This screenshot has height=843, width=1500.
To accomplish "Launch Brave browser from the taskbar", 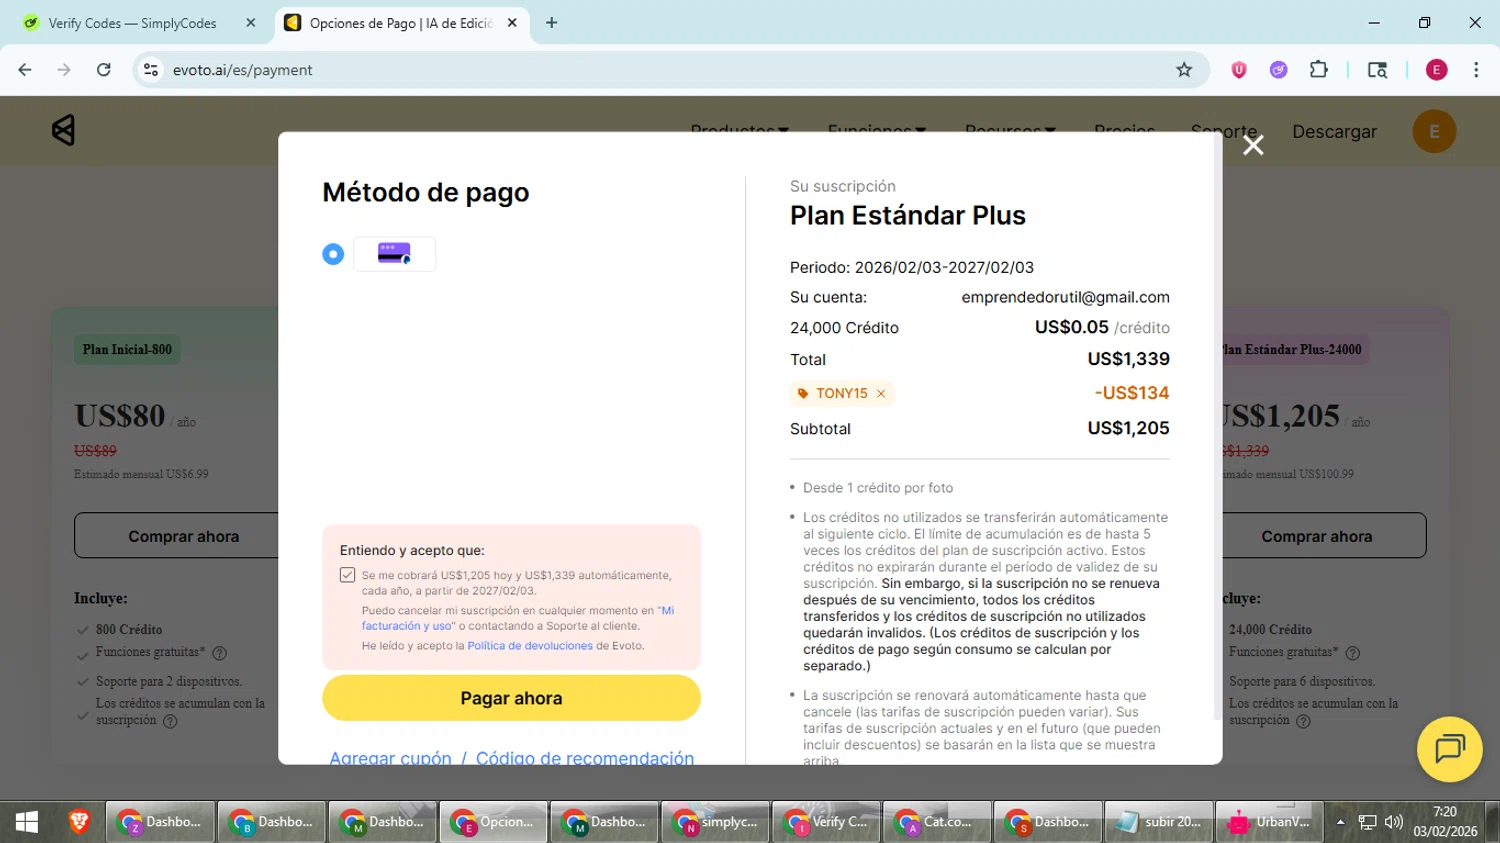I will point(79,822).
